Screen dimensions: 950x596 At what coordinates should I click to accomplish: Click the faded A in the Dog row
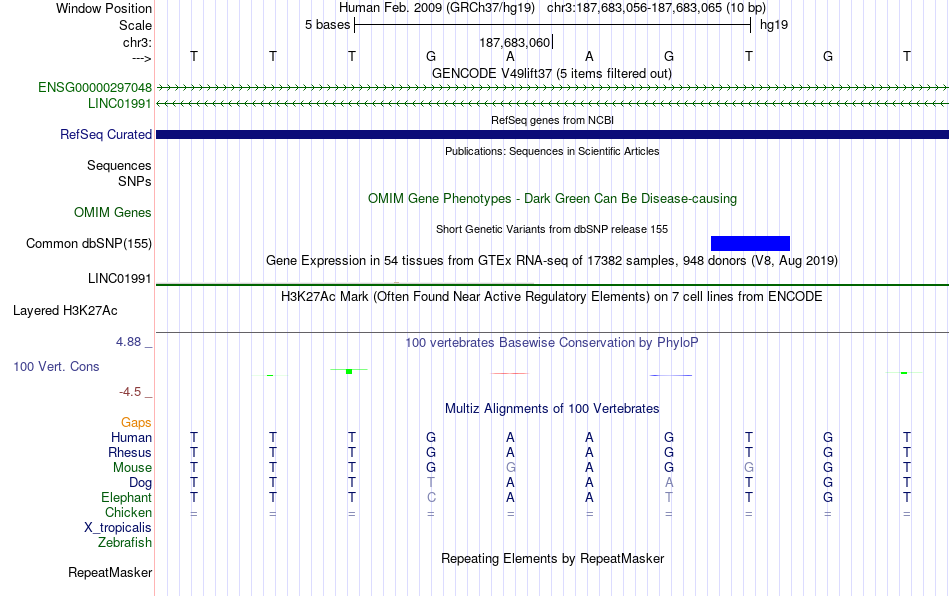(669, 483)
